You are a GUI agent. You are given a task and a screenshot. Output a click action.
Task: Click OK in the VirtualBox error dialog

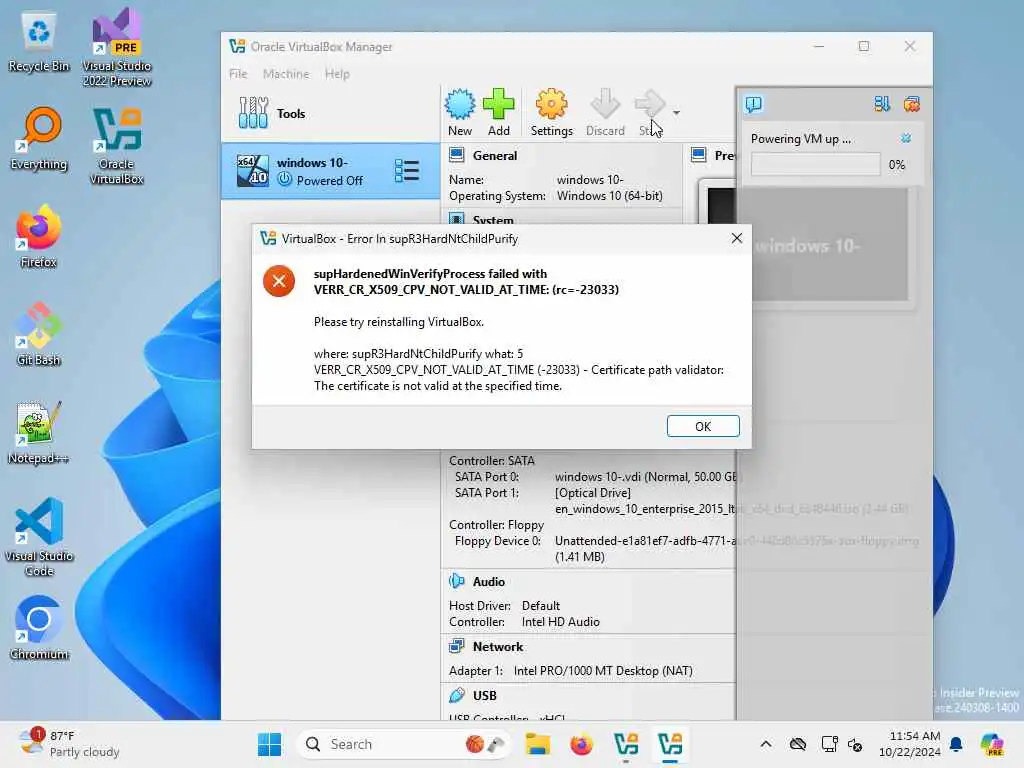point(703,426)
